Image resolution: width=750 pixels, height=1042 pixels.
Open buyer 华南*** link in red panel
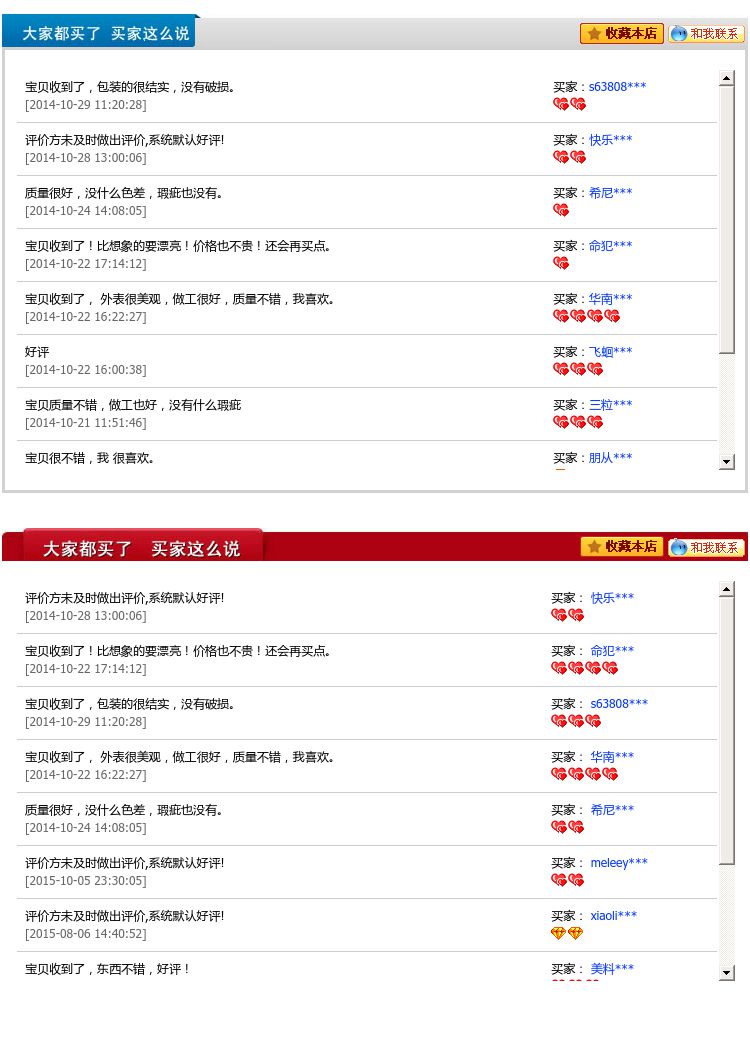[x=612, y=756]
